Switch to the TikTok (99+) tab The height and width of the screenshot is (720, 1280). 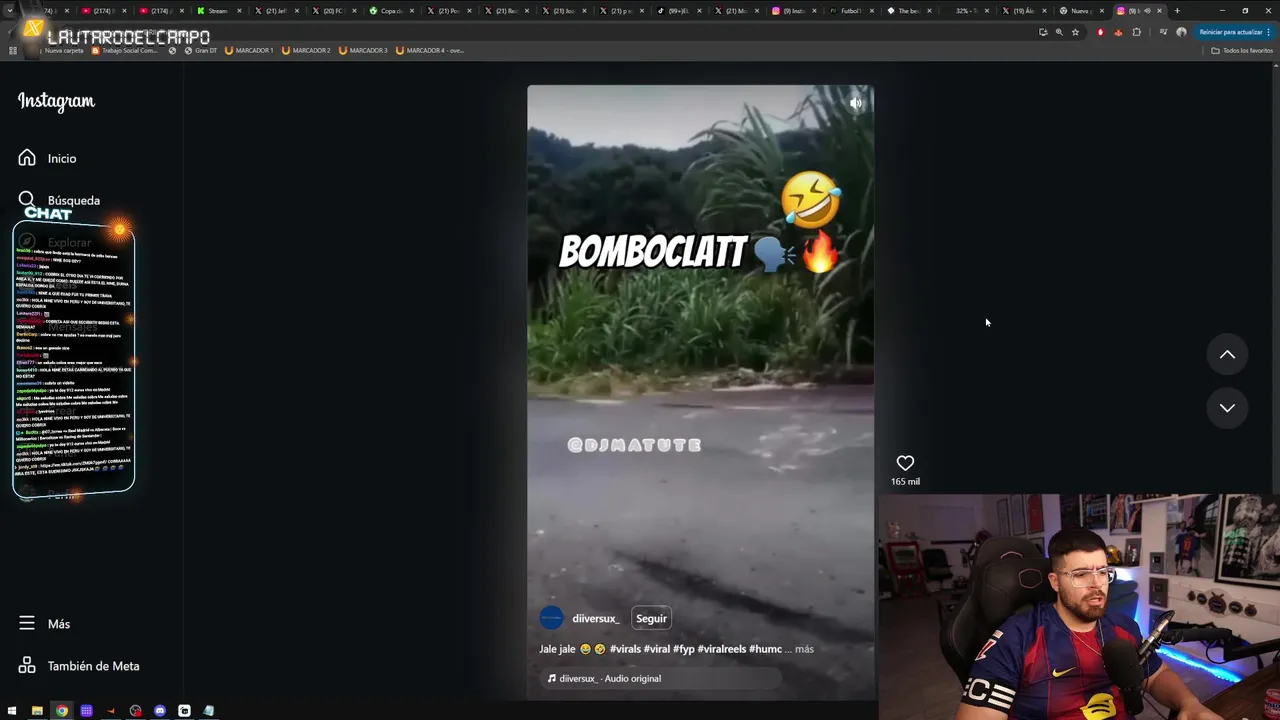[678, 10]
